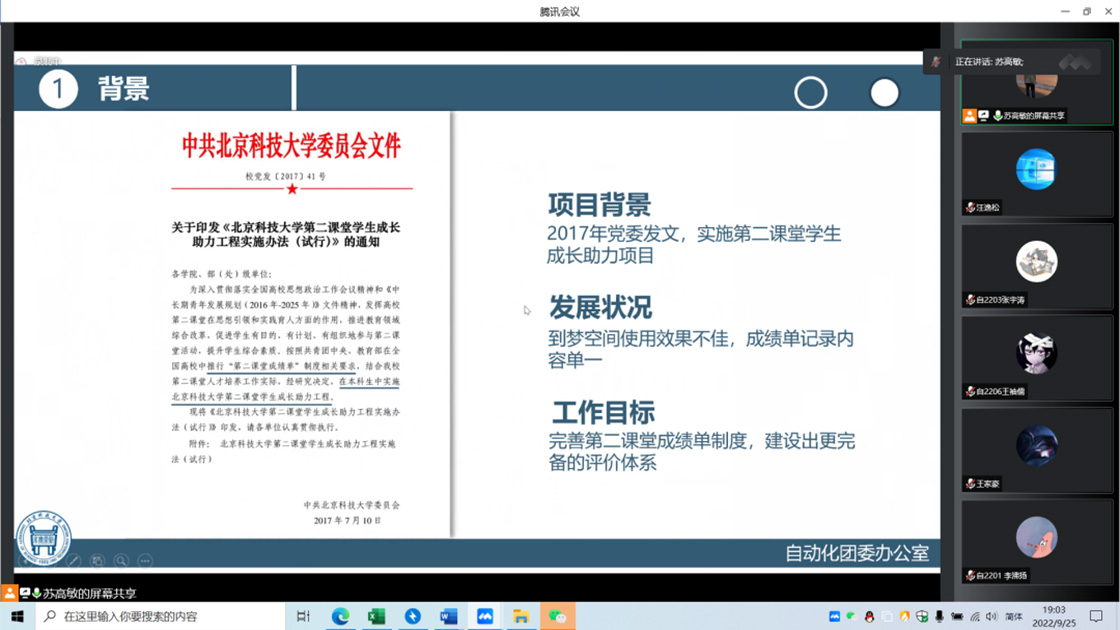This screenshot has height=630, width=1120.
Task: Open the slide thumbnails view icon
Action: click(x=97, y=561)
